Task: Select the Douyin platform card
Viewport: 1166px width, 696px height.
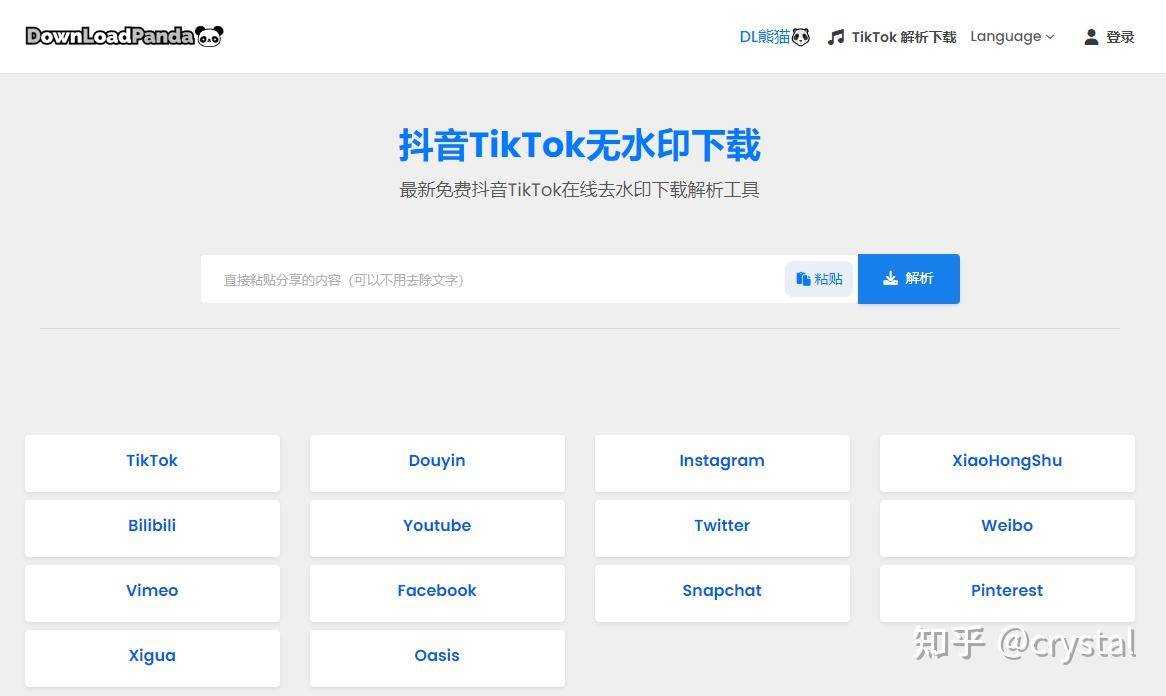Action: coord(437,463)
